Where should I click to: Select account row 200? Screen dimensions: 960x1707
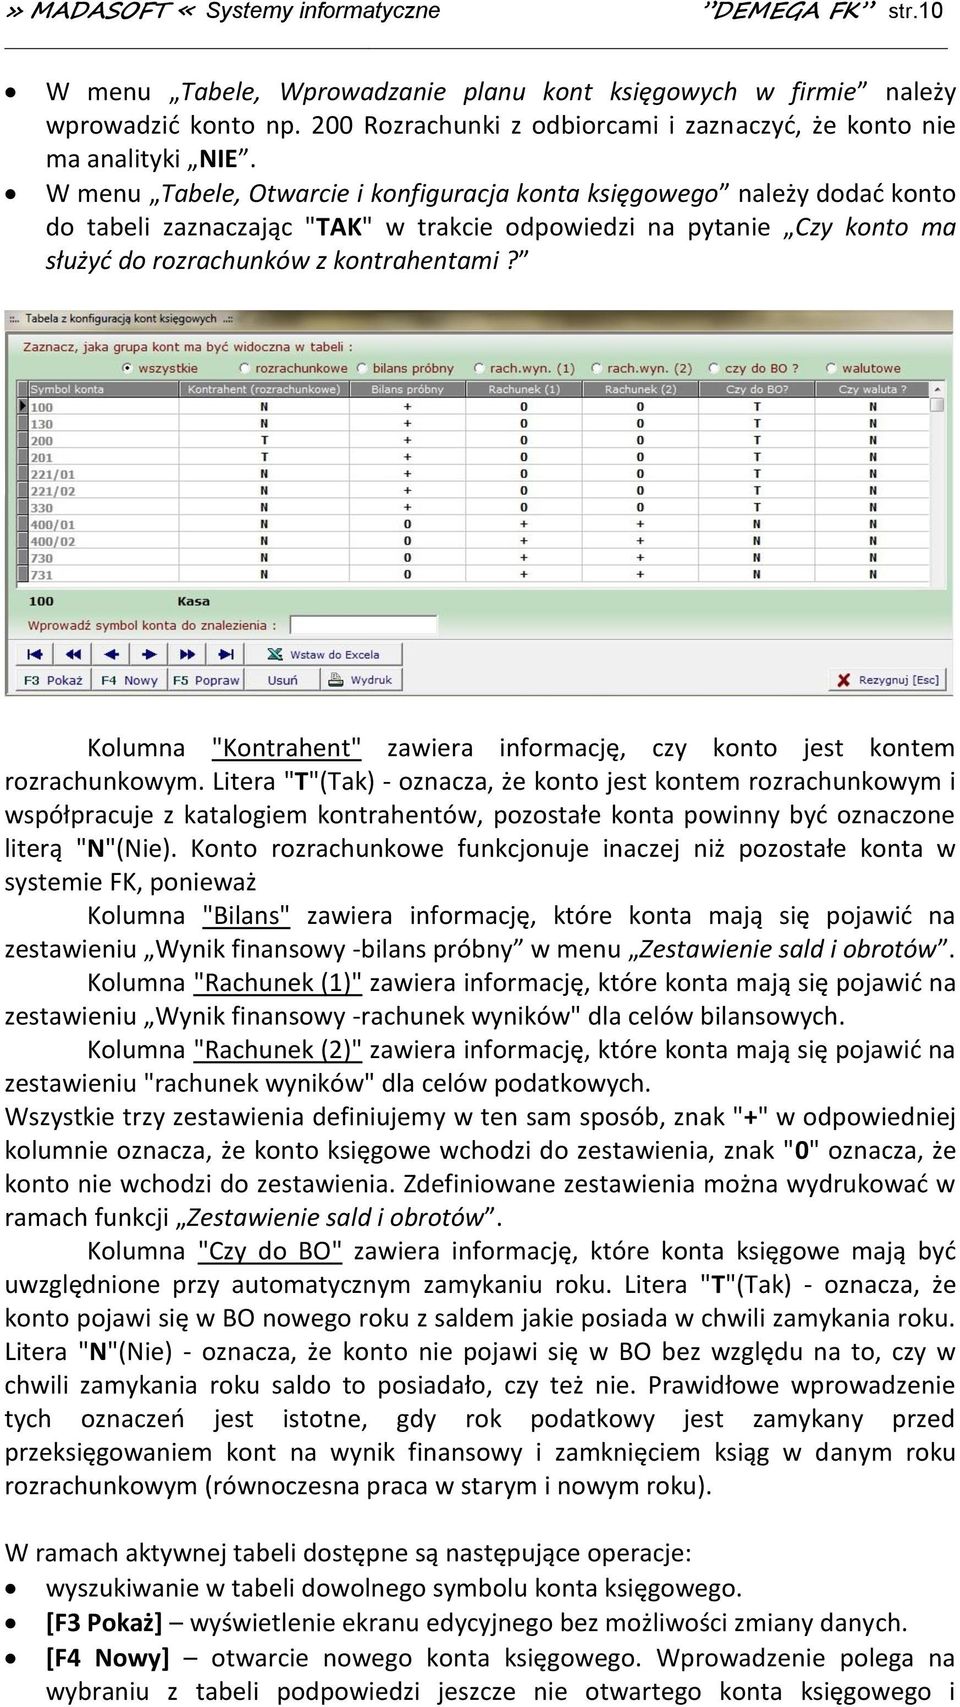(475, 441)
